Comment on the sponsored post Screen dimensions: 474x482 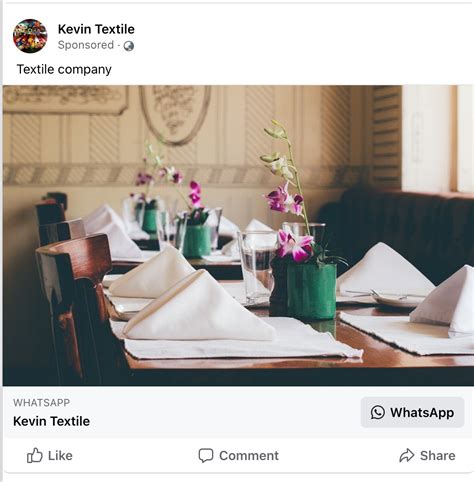[238, 455]
